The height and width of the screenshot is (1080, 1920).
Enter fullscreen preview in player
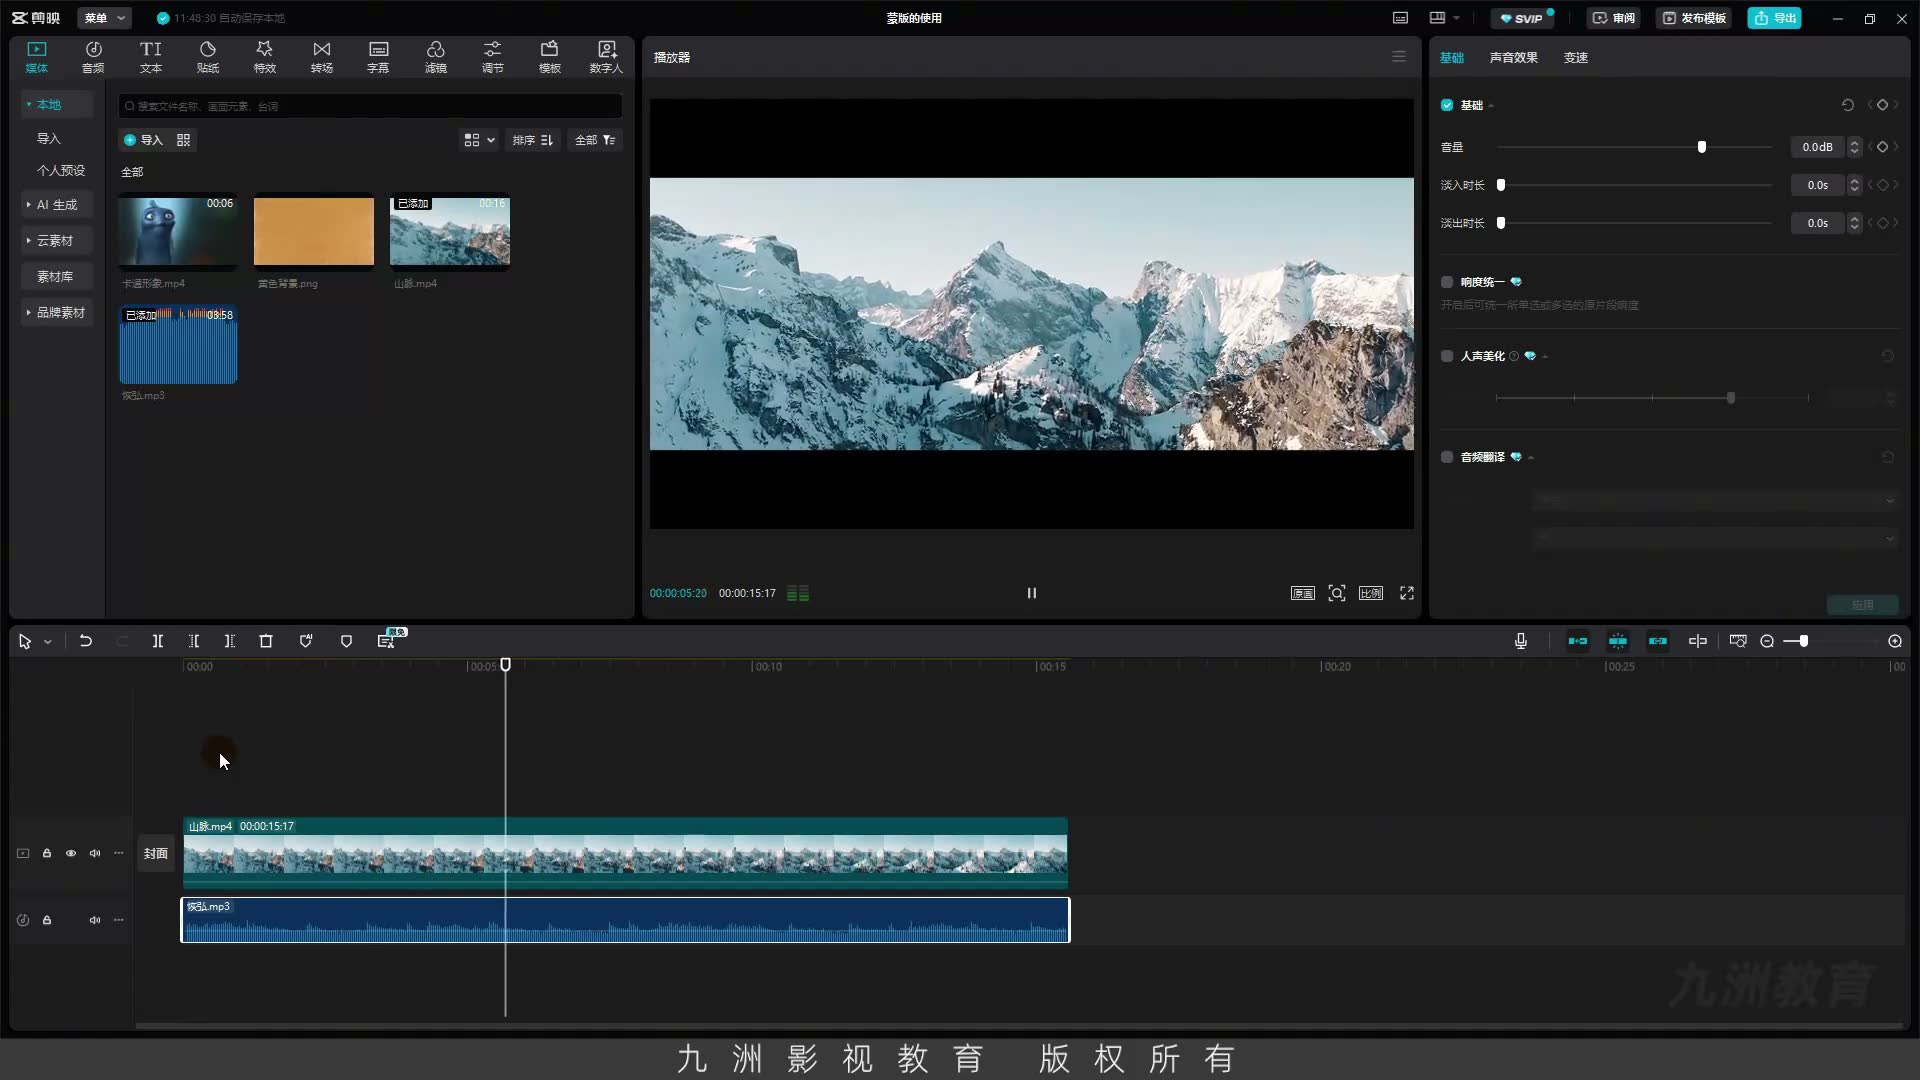coord(1407,593)
